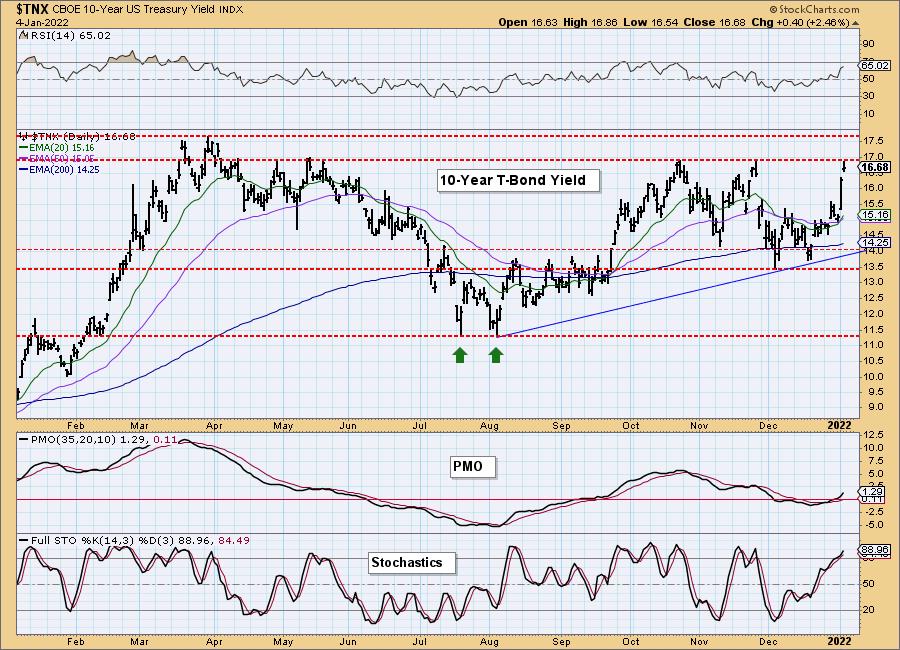Click the 1.29 PMO value tag on right axis

tap(874, 492)
